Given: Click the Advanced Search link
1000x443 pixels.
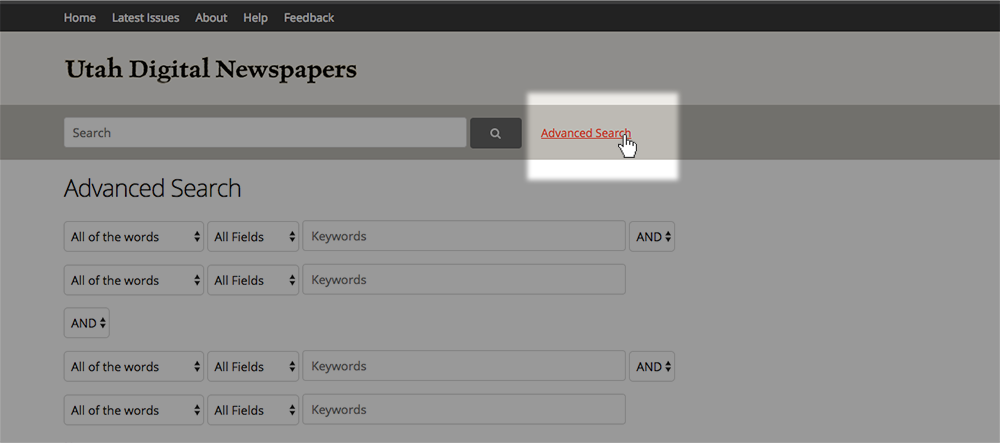Looking at the screenshot, I should click(x=585, y=133).
